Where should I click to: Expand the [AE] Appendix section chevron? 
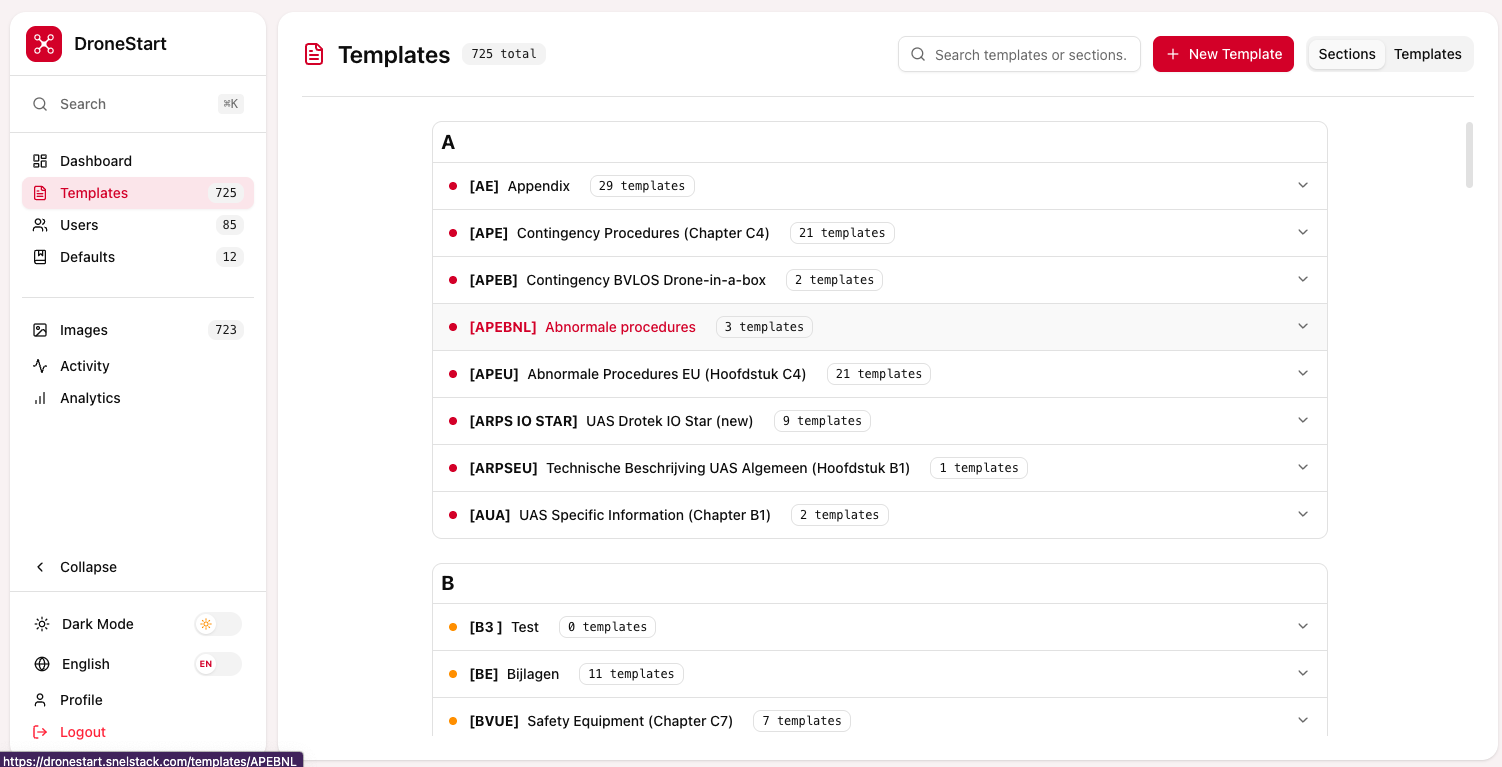click(1302, 186)
